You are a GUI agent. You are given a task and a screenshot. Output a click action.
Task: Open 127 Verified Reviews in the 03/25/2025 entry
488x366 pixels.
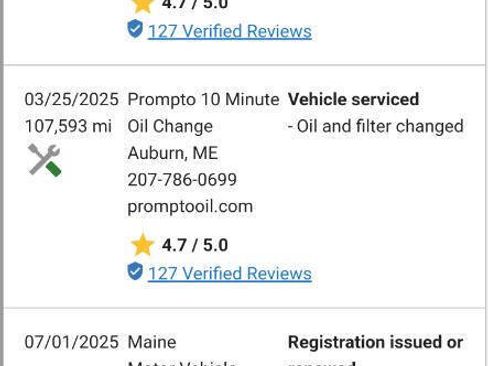point(230,274)
